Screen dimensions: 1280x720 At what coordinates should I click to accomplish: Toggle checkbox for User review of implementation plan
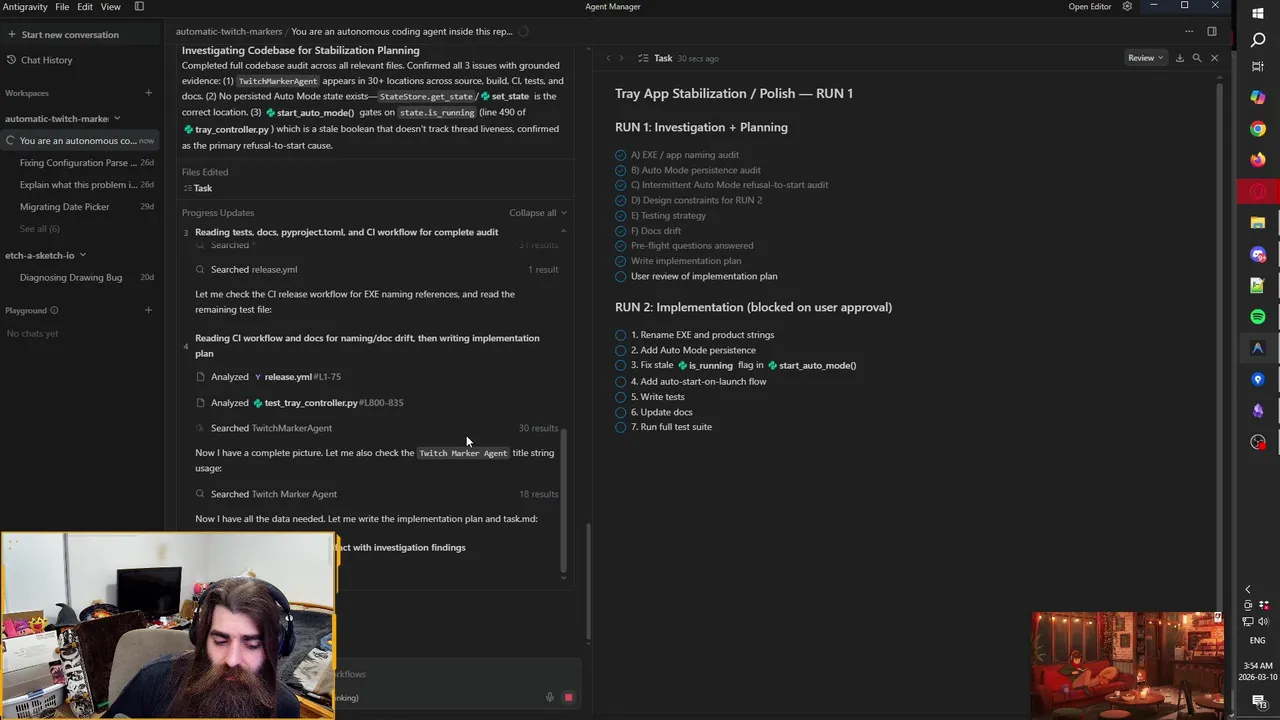pos(621,276)
